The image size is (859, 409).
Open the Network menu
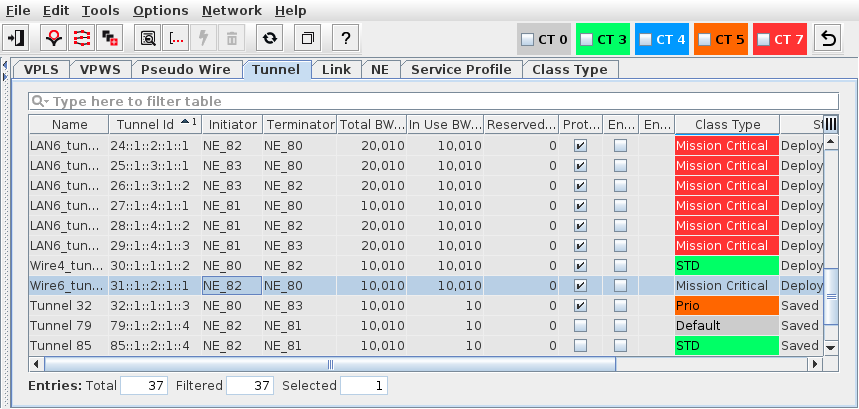pos(231,10)
